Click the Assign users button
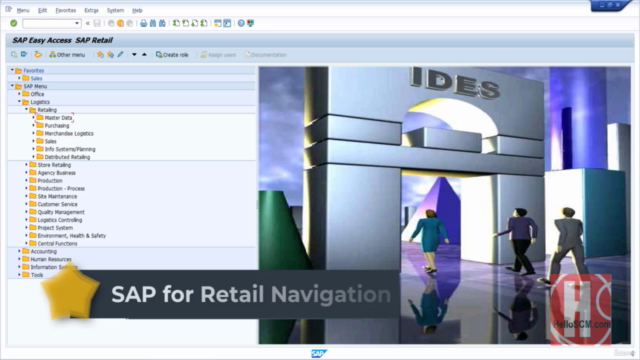 [x=218, y=55]
